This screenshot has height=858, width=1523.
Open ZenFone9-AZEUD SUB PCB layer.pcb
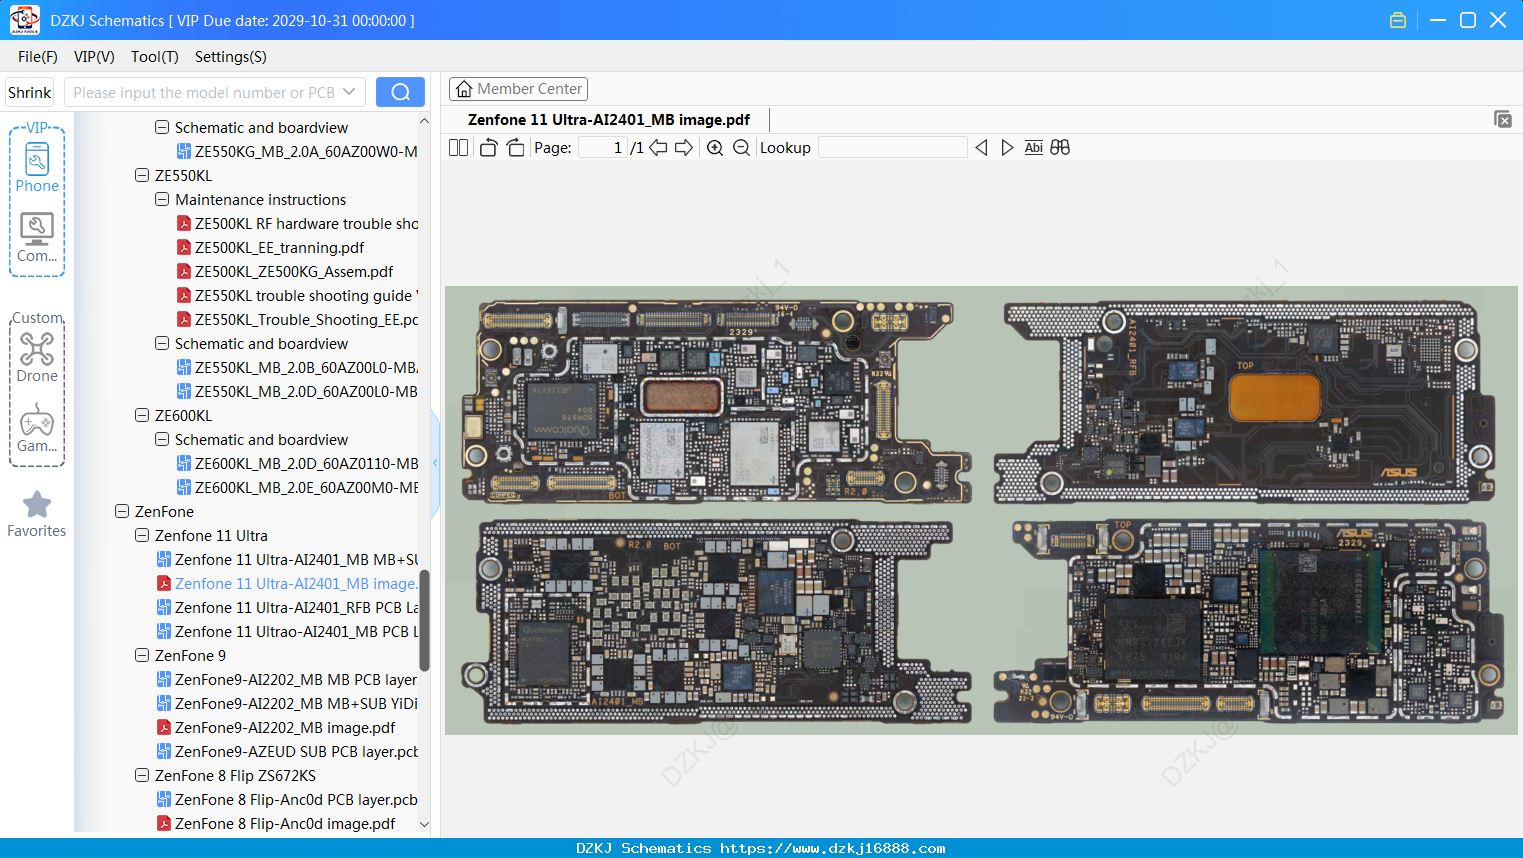click(287, 751)
